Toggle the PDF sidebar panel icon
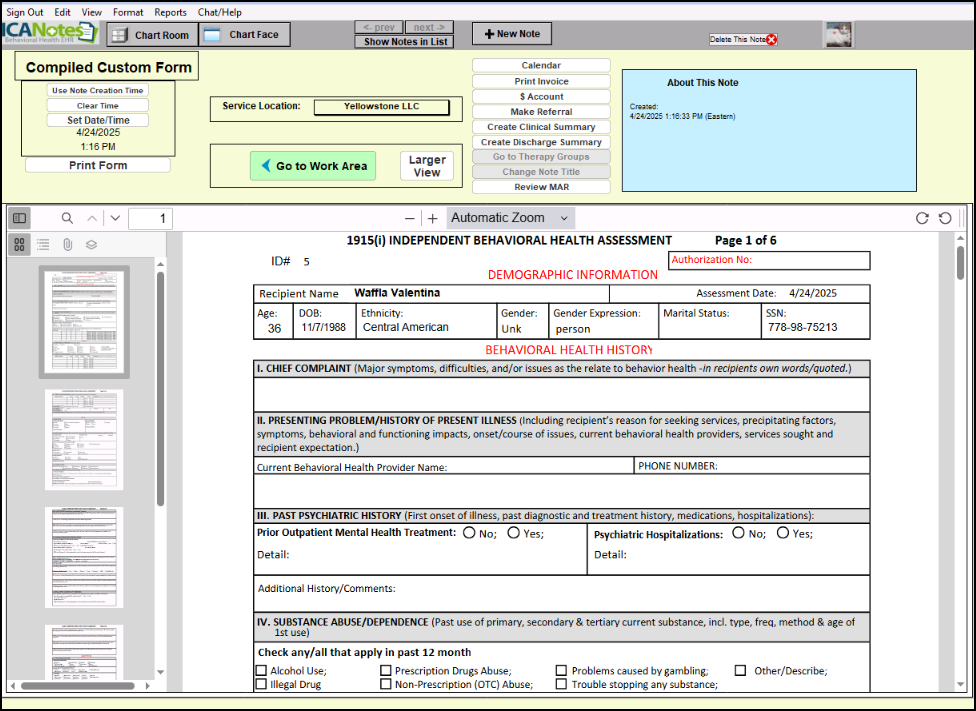This screenshot has height=711, width=976. coord(20,218)
